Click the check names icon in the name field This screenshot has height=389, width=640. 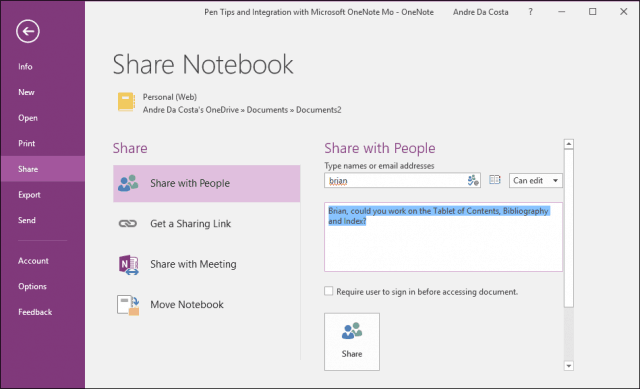(x=473, y=180)
